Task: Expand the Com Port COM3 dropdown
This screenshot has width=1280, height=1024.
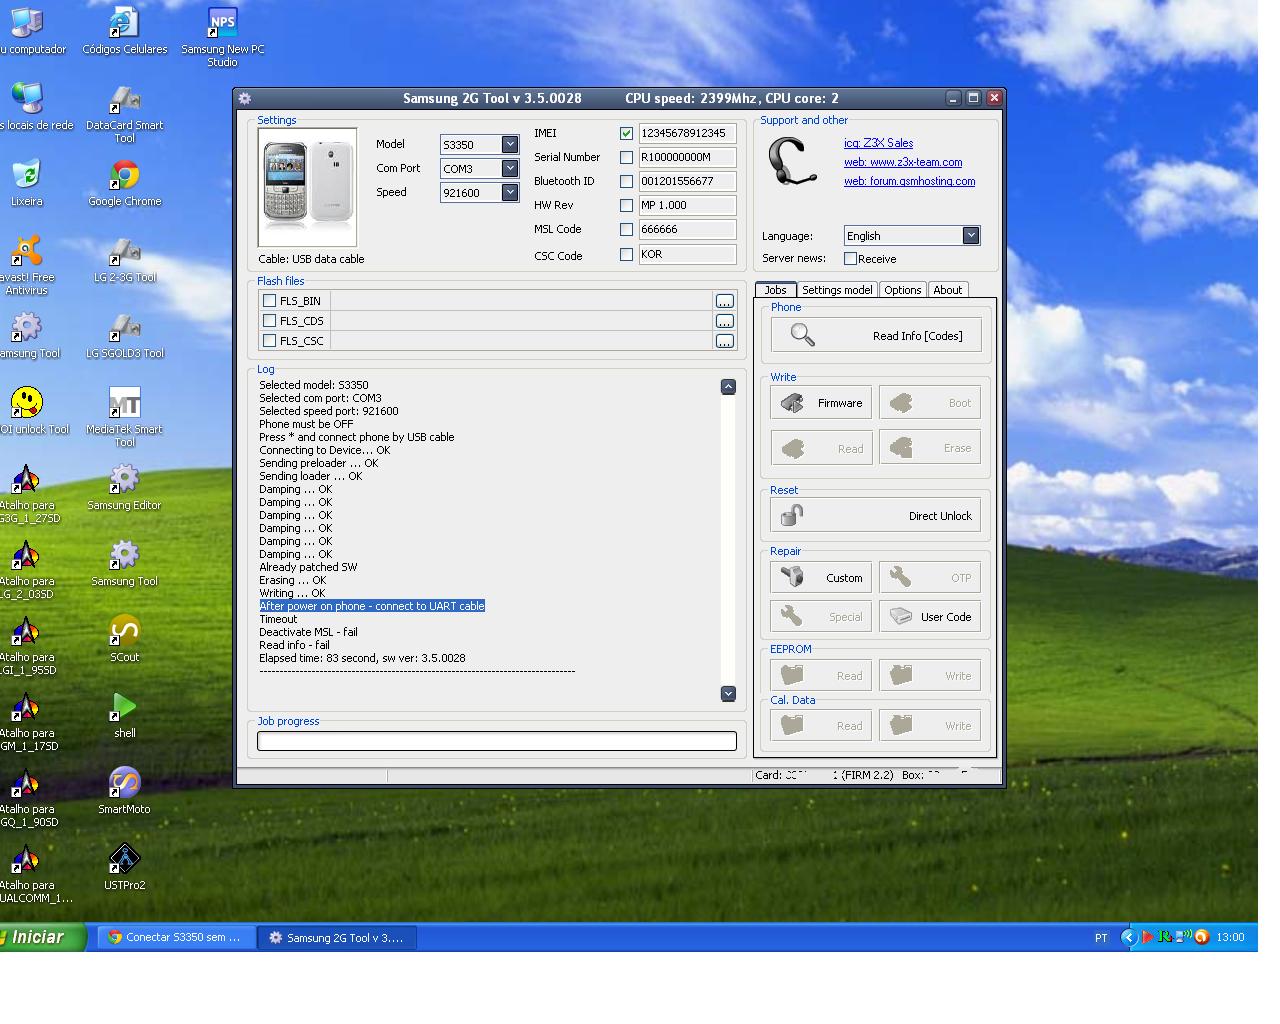Action: click(x=510, y=168)
